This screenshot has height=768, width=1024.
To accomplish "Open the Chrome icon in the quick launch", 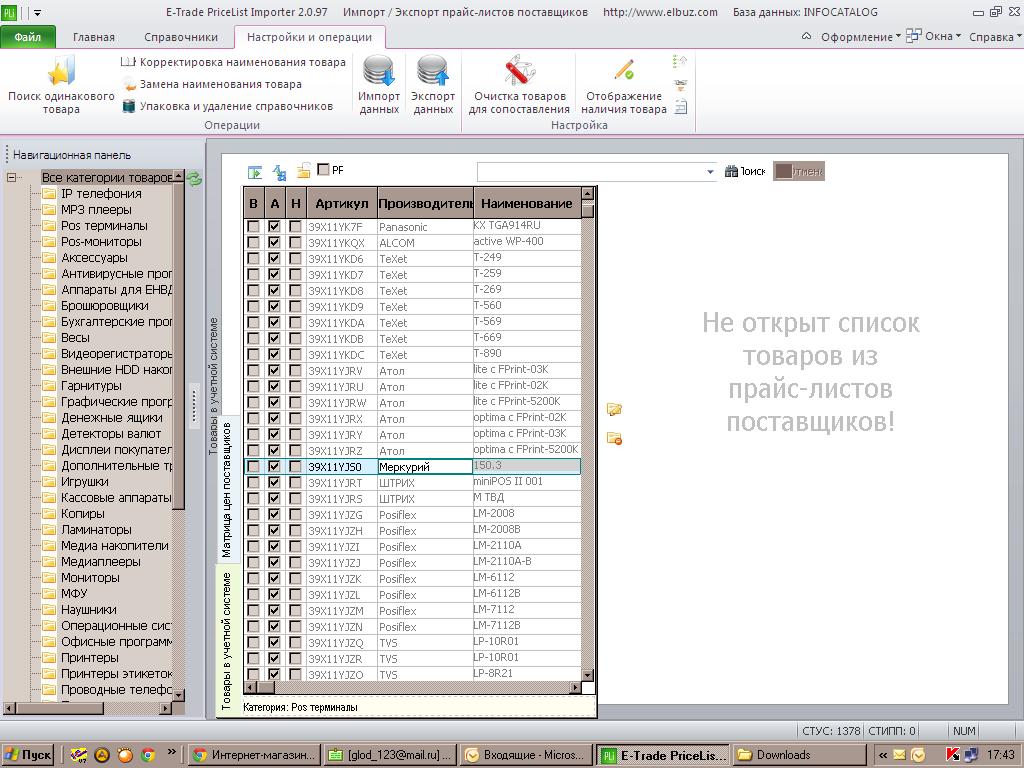I will [148, 755].
